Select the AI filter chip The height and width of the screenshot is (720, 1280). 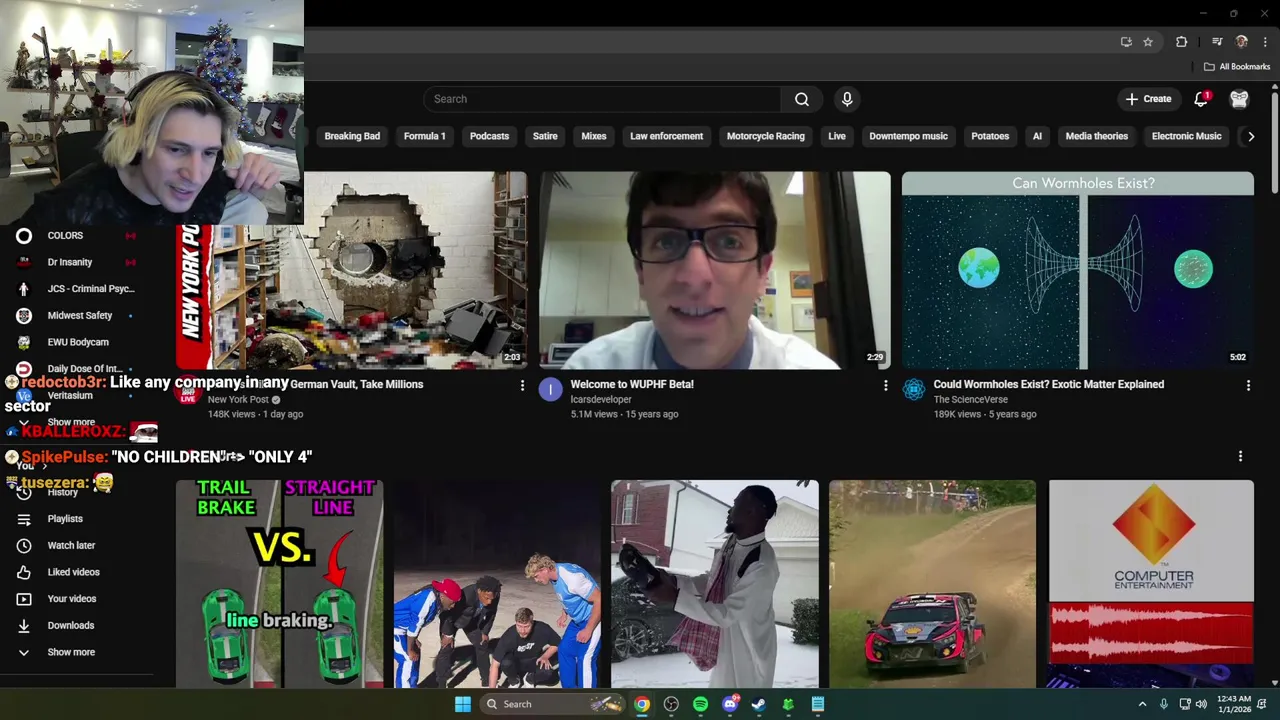click(1037, 136)
